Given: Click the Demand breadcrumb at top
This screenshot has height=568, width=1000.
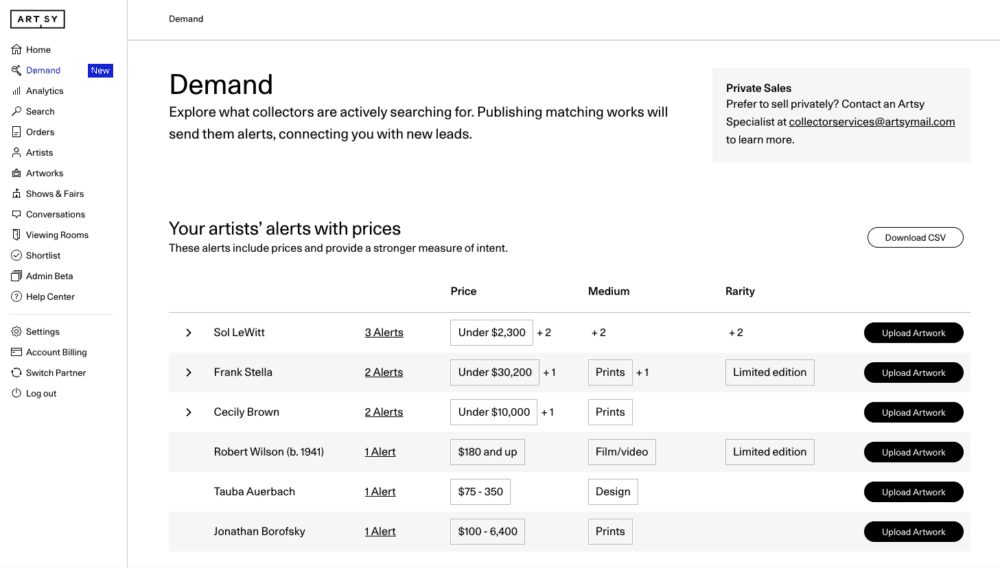Looking at the screenshot, I should (186, 18).
